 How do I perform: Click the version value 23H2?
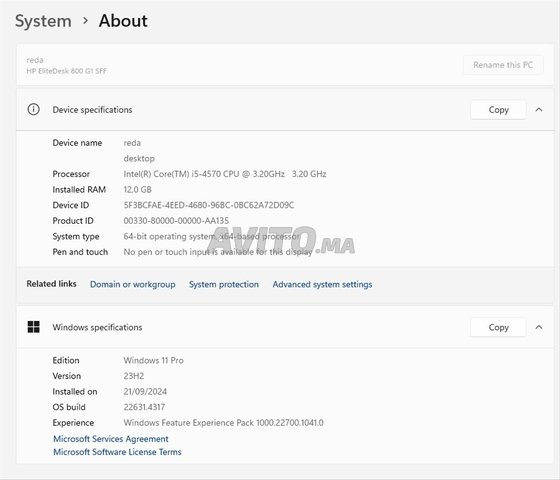(x=134, y=376)
